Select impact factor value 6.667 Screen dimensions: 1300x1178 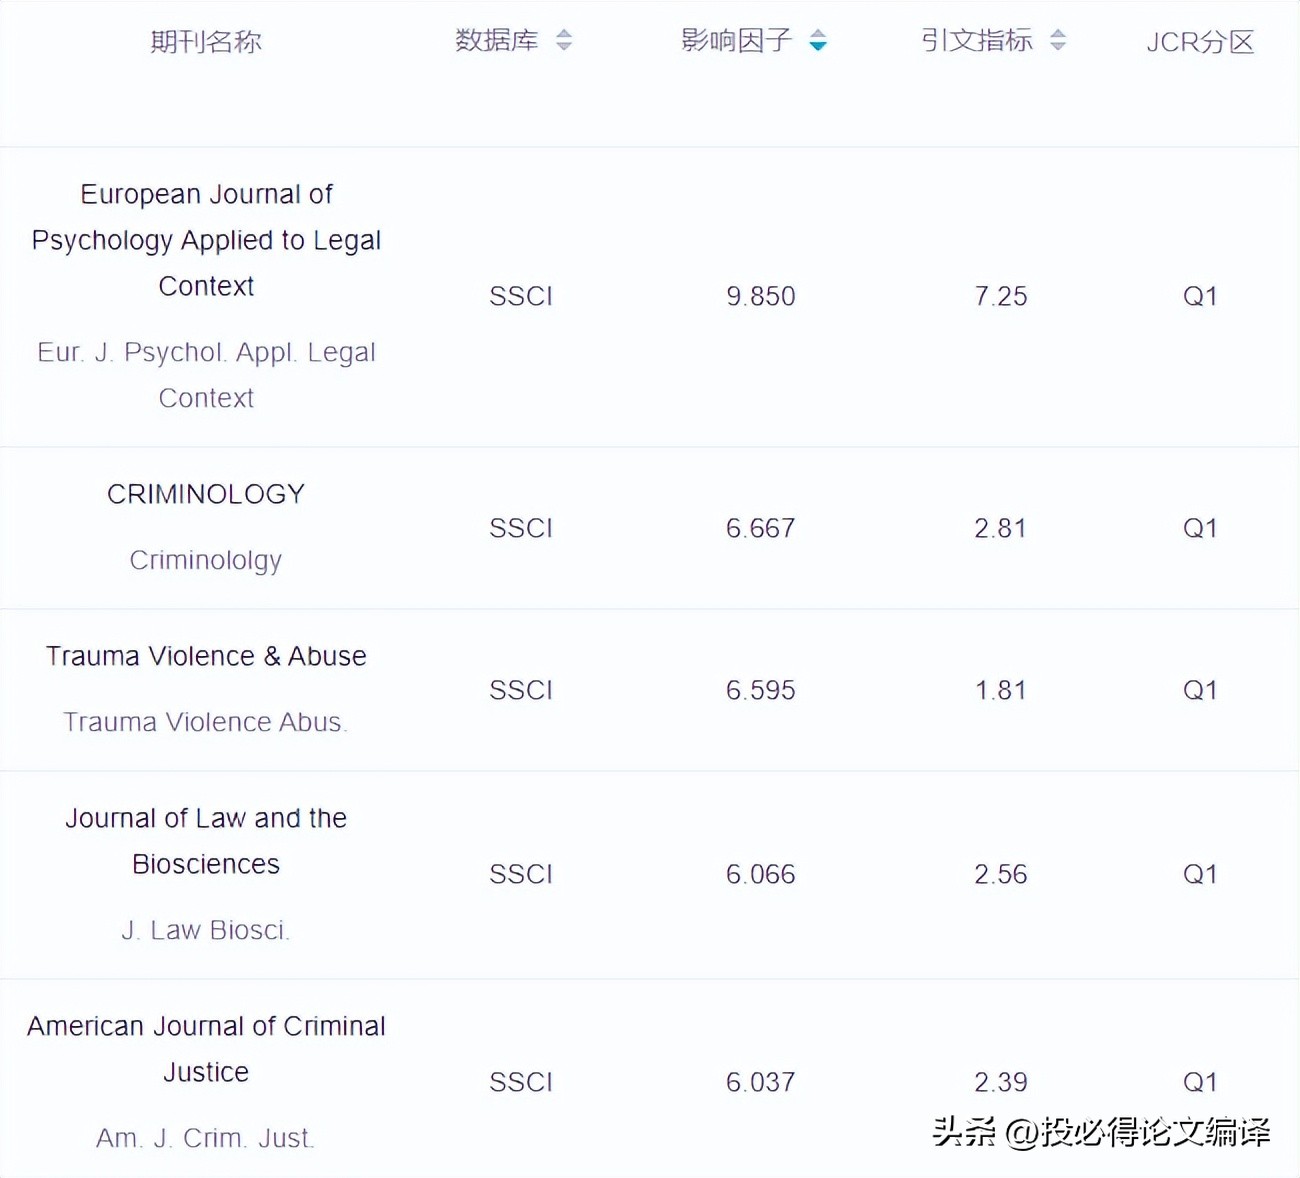click(761, 528)
